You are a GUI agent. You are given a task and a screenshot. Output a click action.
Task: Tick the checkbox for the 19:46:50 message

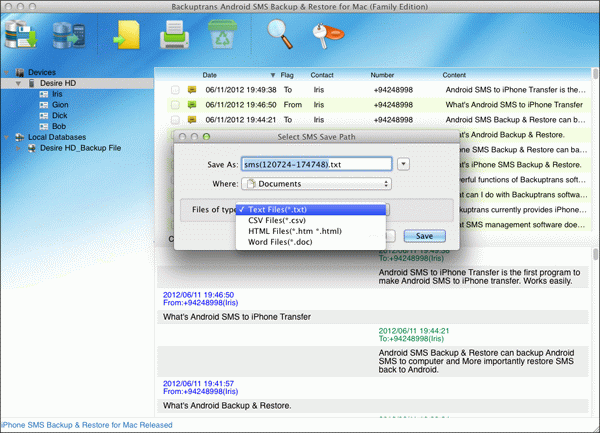pyautogui.click(x=175, y=105)
